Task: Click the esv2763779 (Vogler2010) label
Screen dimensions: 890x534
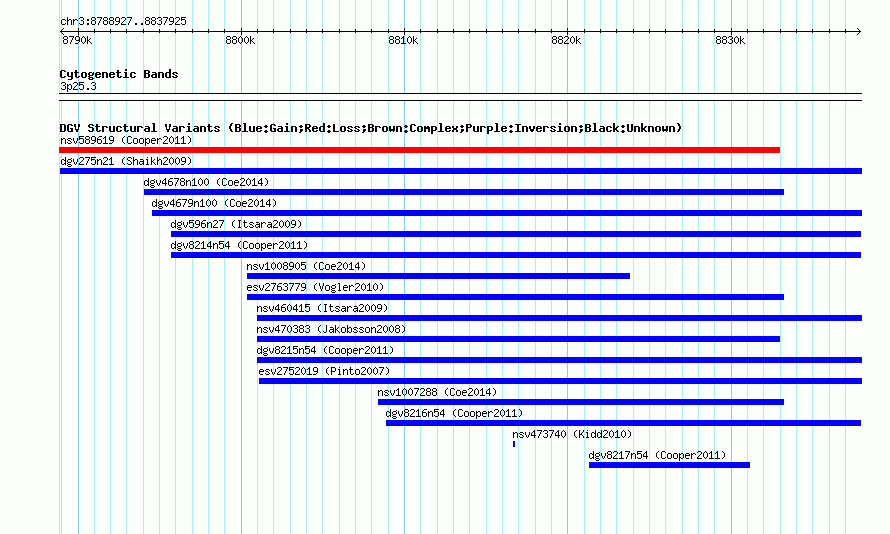Action: [315, 287]
